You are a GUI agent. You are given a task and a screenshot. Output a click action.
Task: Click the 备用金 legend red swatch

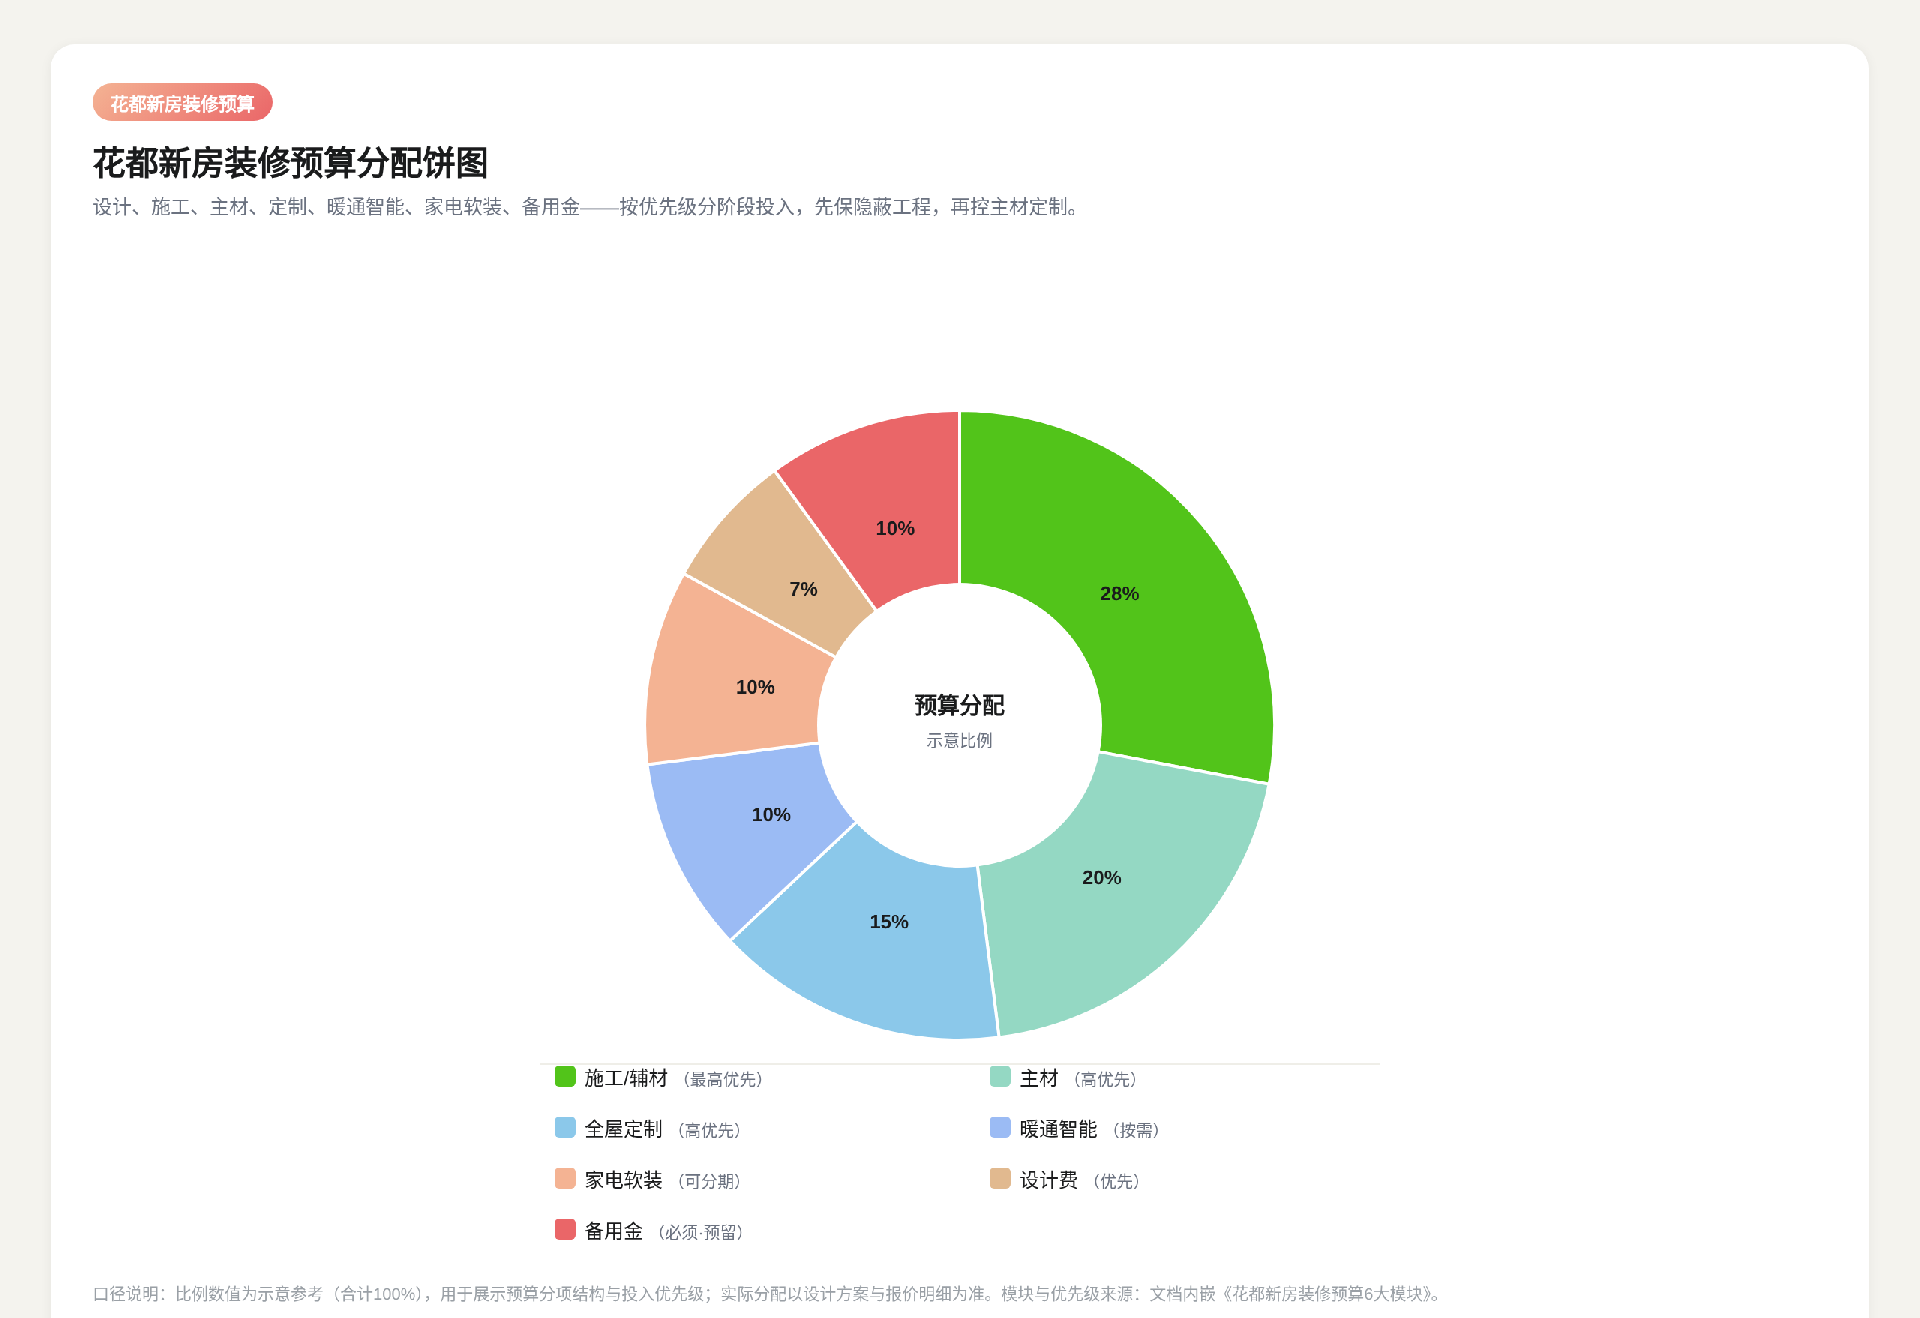(x=565, y=1230)
